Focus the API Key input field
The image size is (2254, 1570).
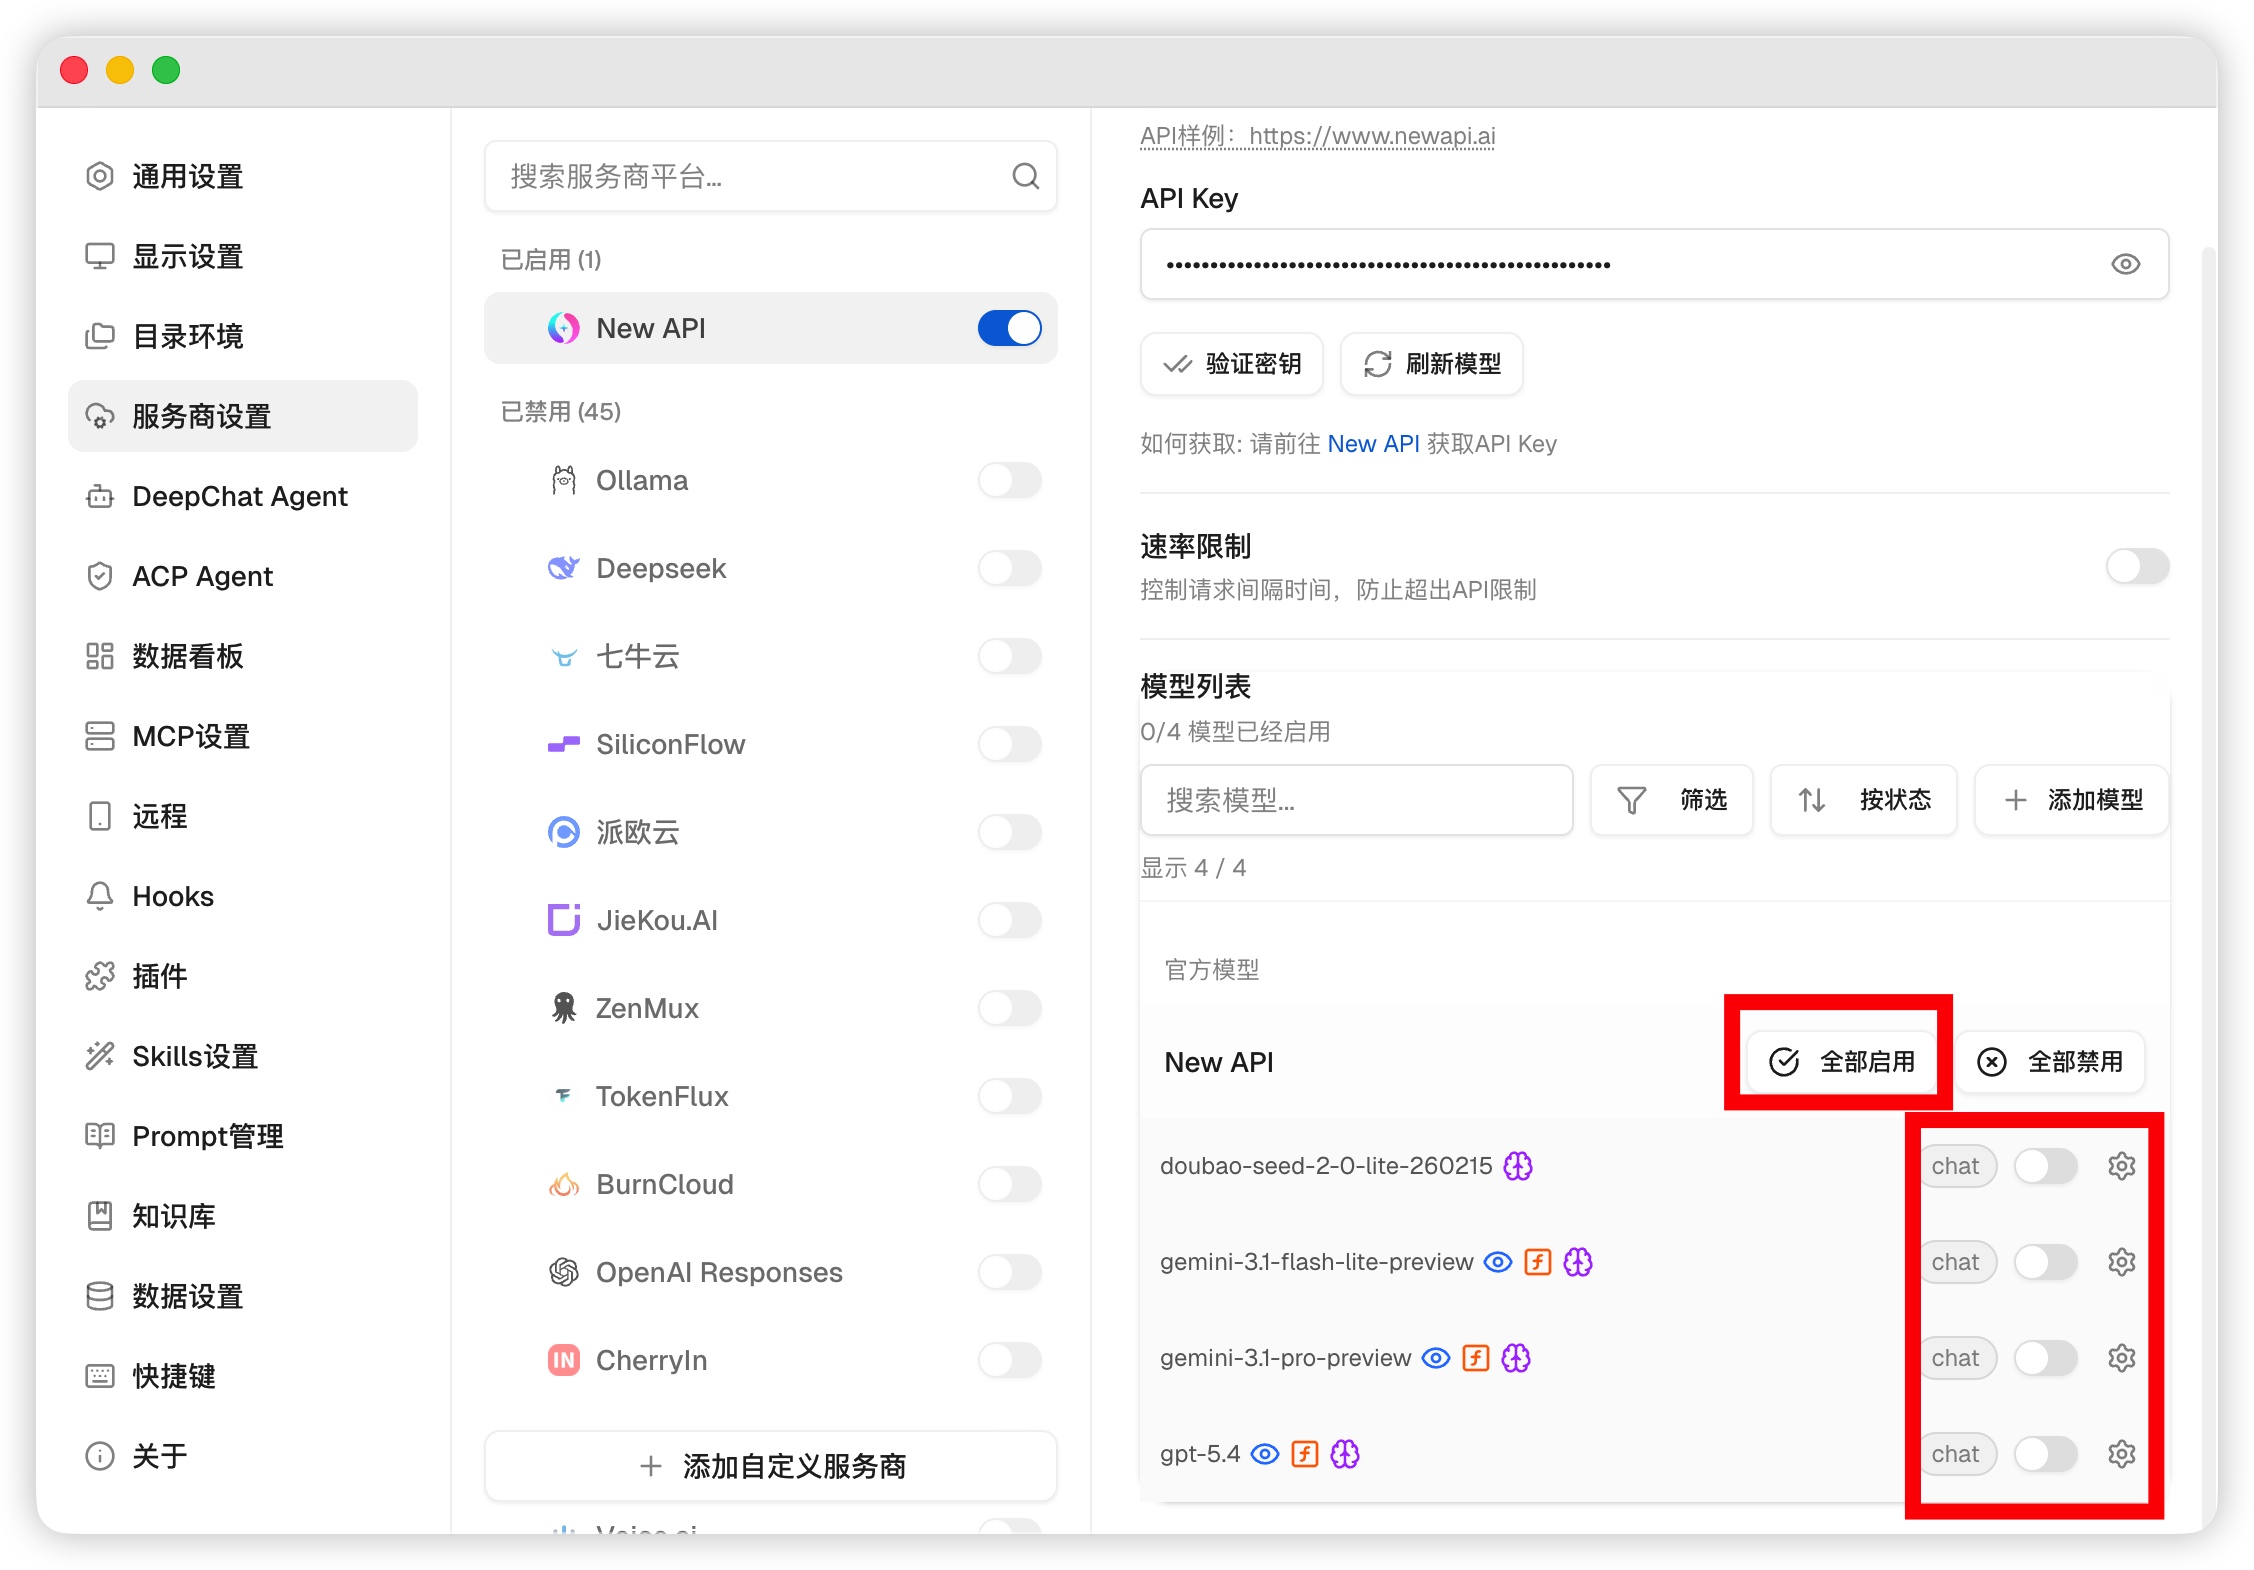click(1655, 264)
